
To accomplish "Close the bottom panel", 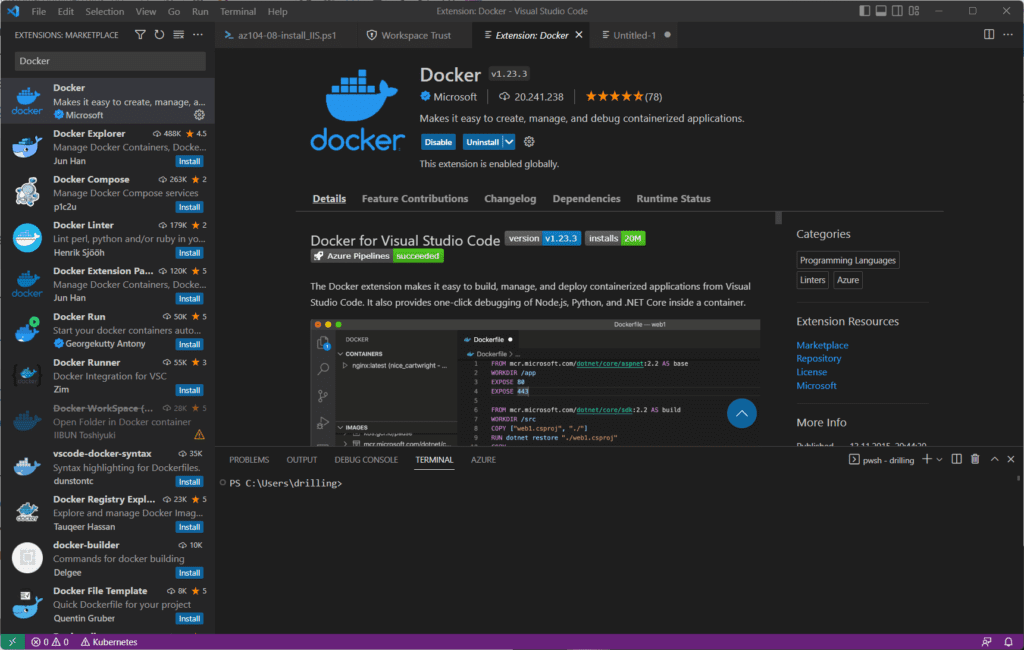I will tap(1011, 459).
